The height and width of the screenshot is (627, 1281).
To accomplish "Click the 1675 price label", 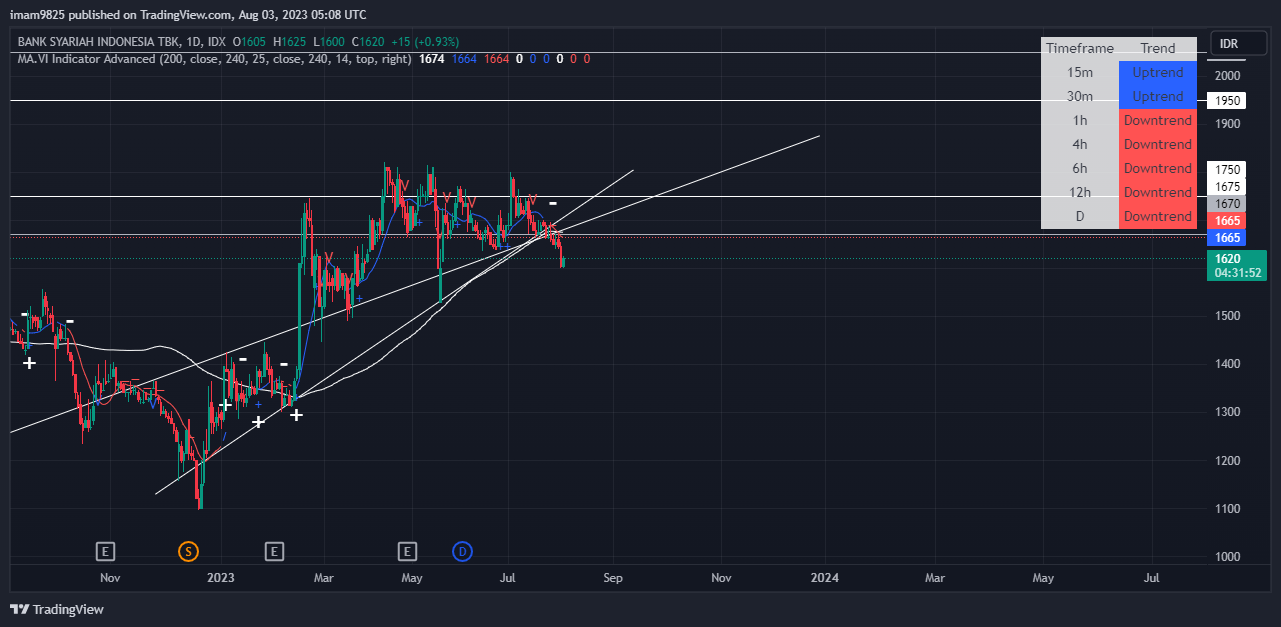I will tap(1226, 187).
